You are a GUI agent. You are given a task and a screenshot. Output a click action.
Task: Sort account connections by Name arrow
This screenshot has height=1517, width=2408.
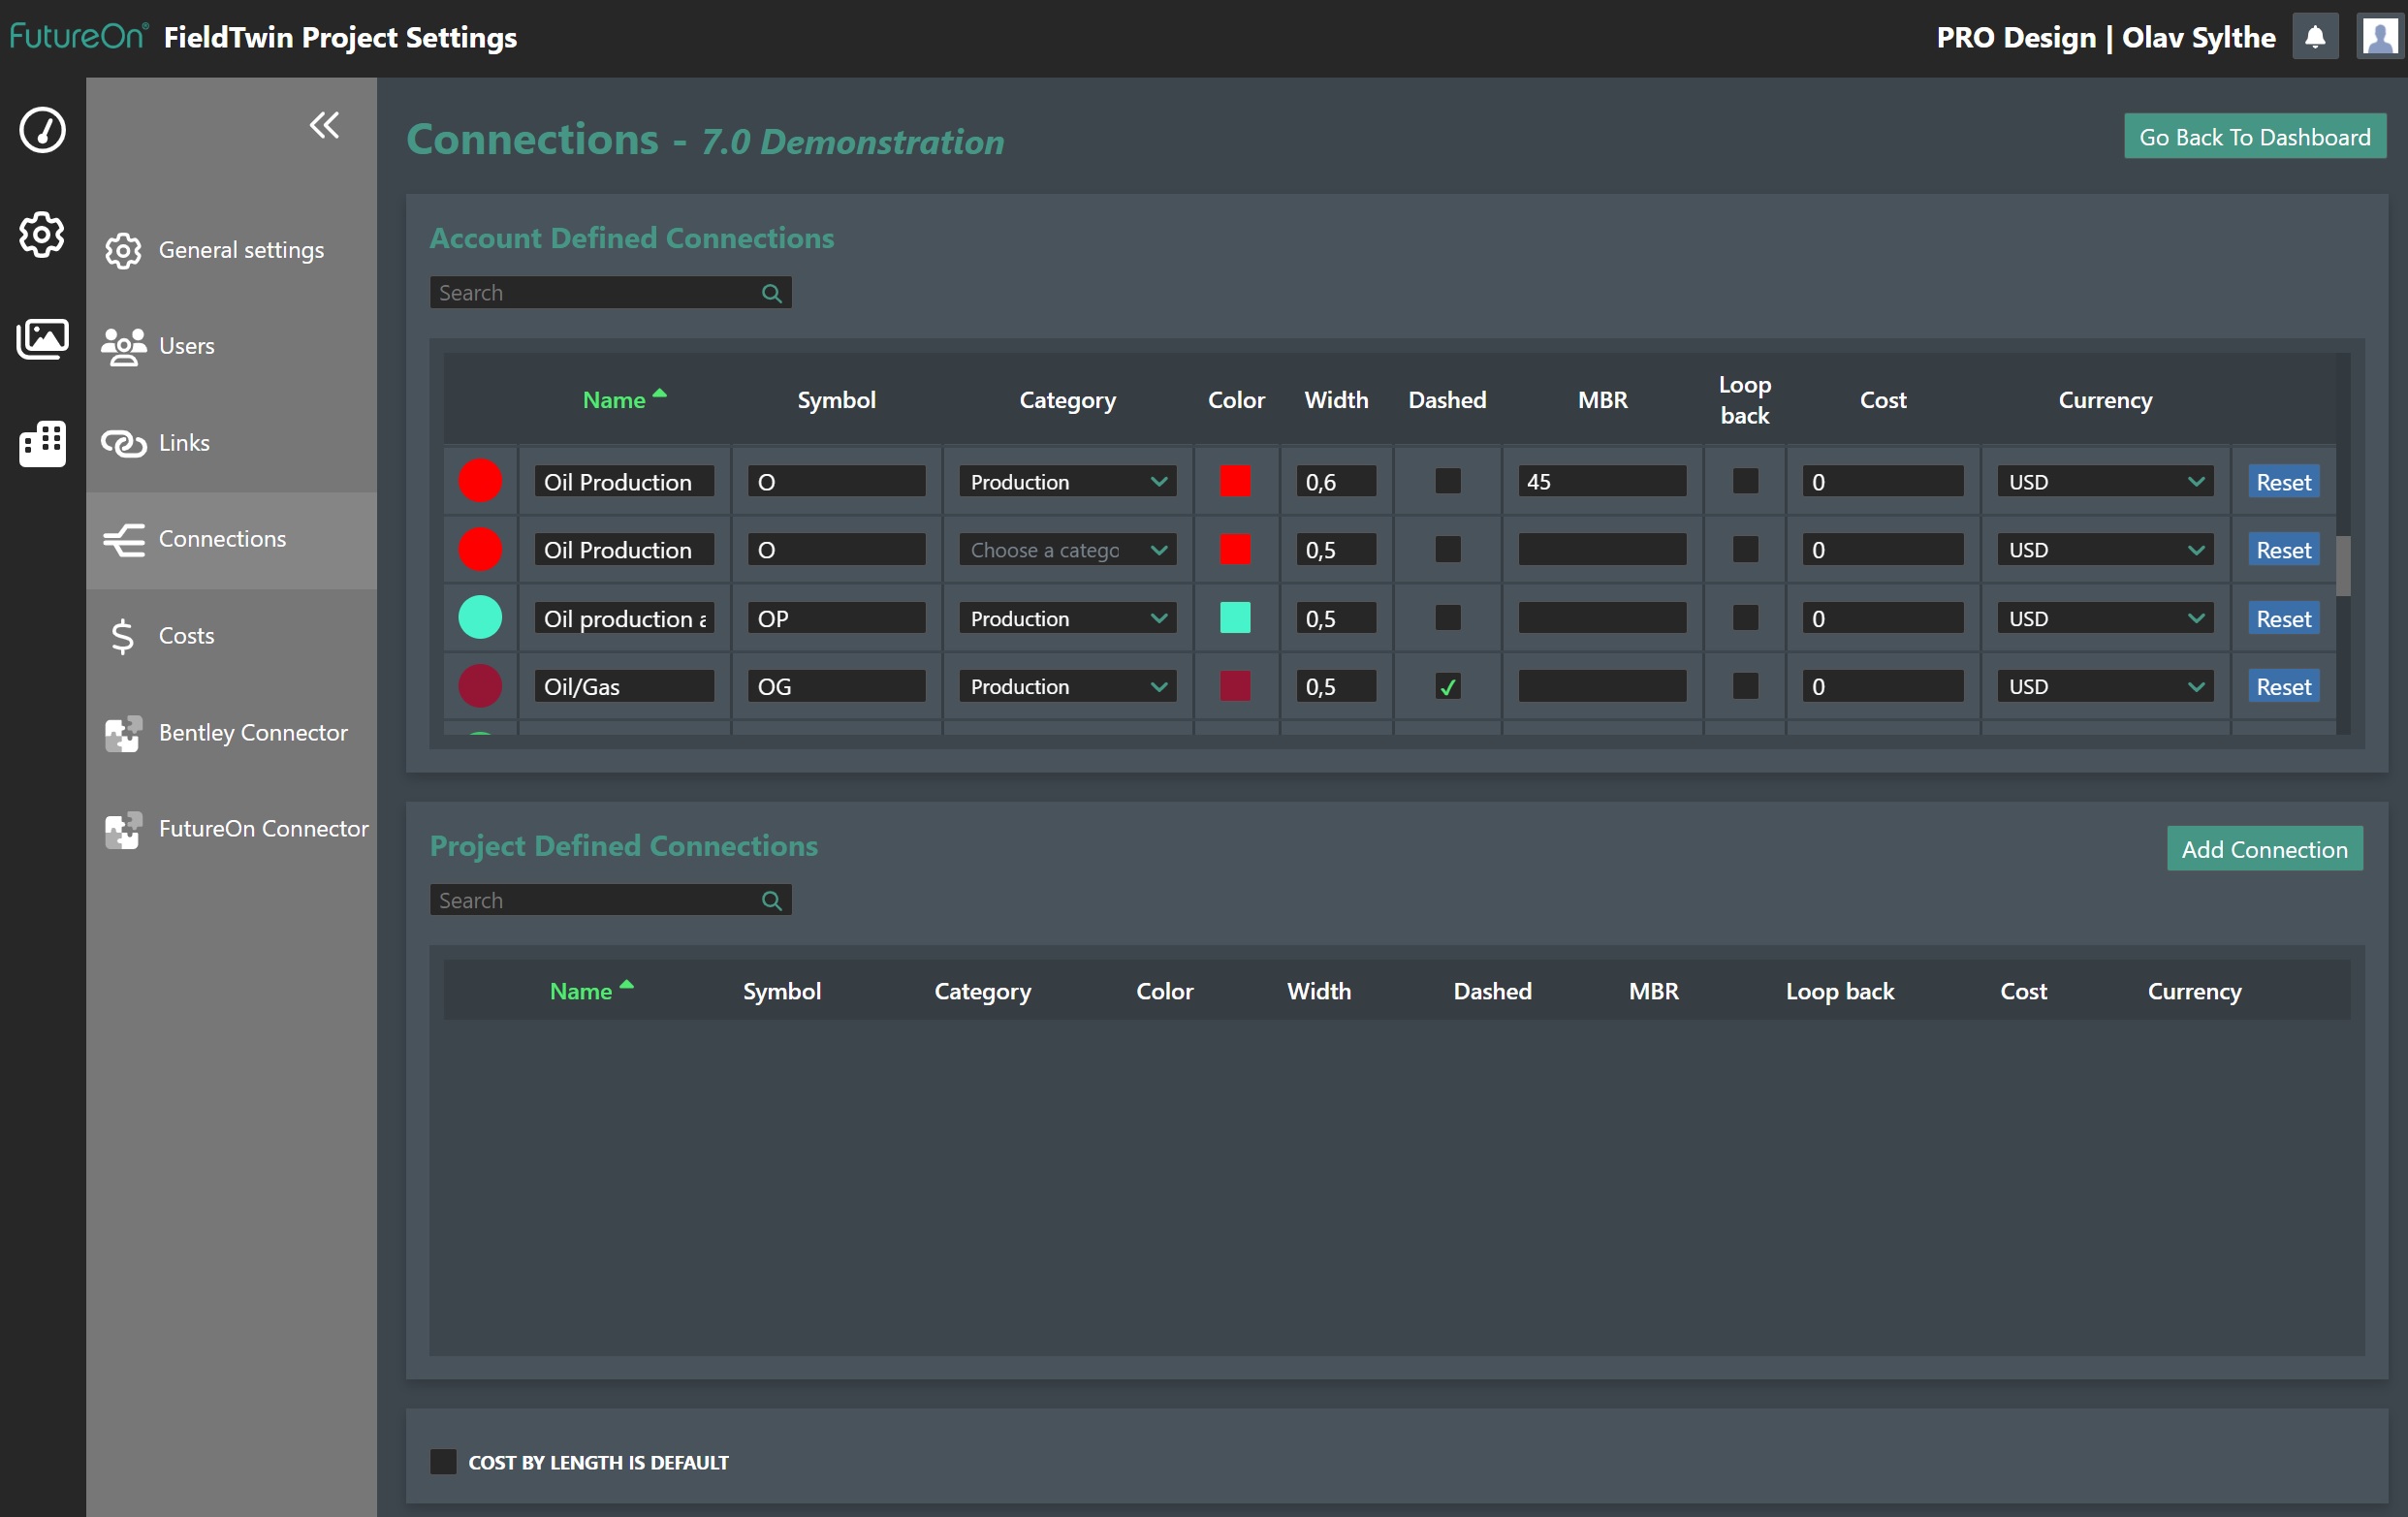(x=660, y=394)
